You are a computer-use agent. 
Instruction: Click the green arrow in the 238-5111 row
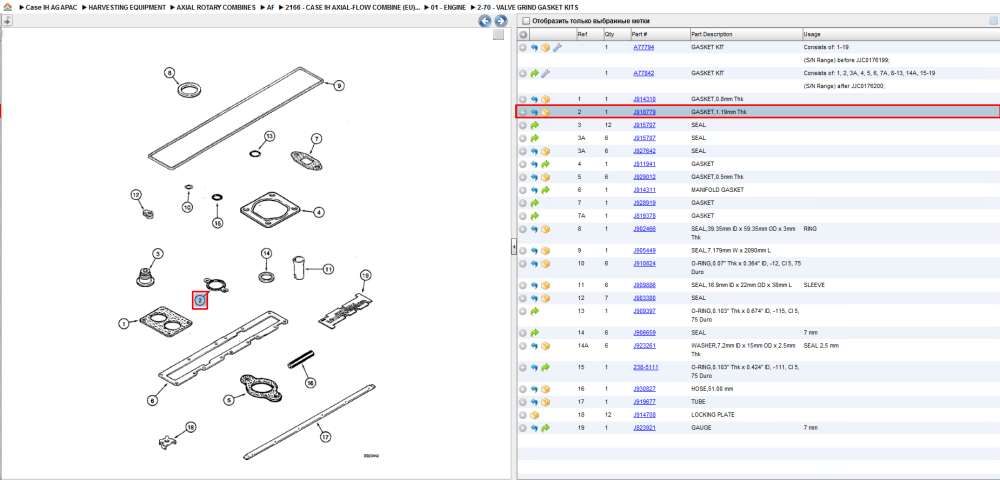(x=545, y=367)
